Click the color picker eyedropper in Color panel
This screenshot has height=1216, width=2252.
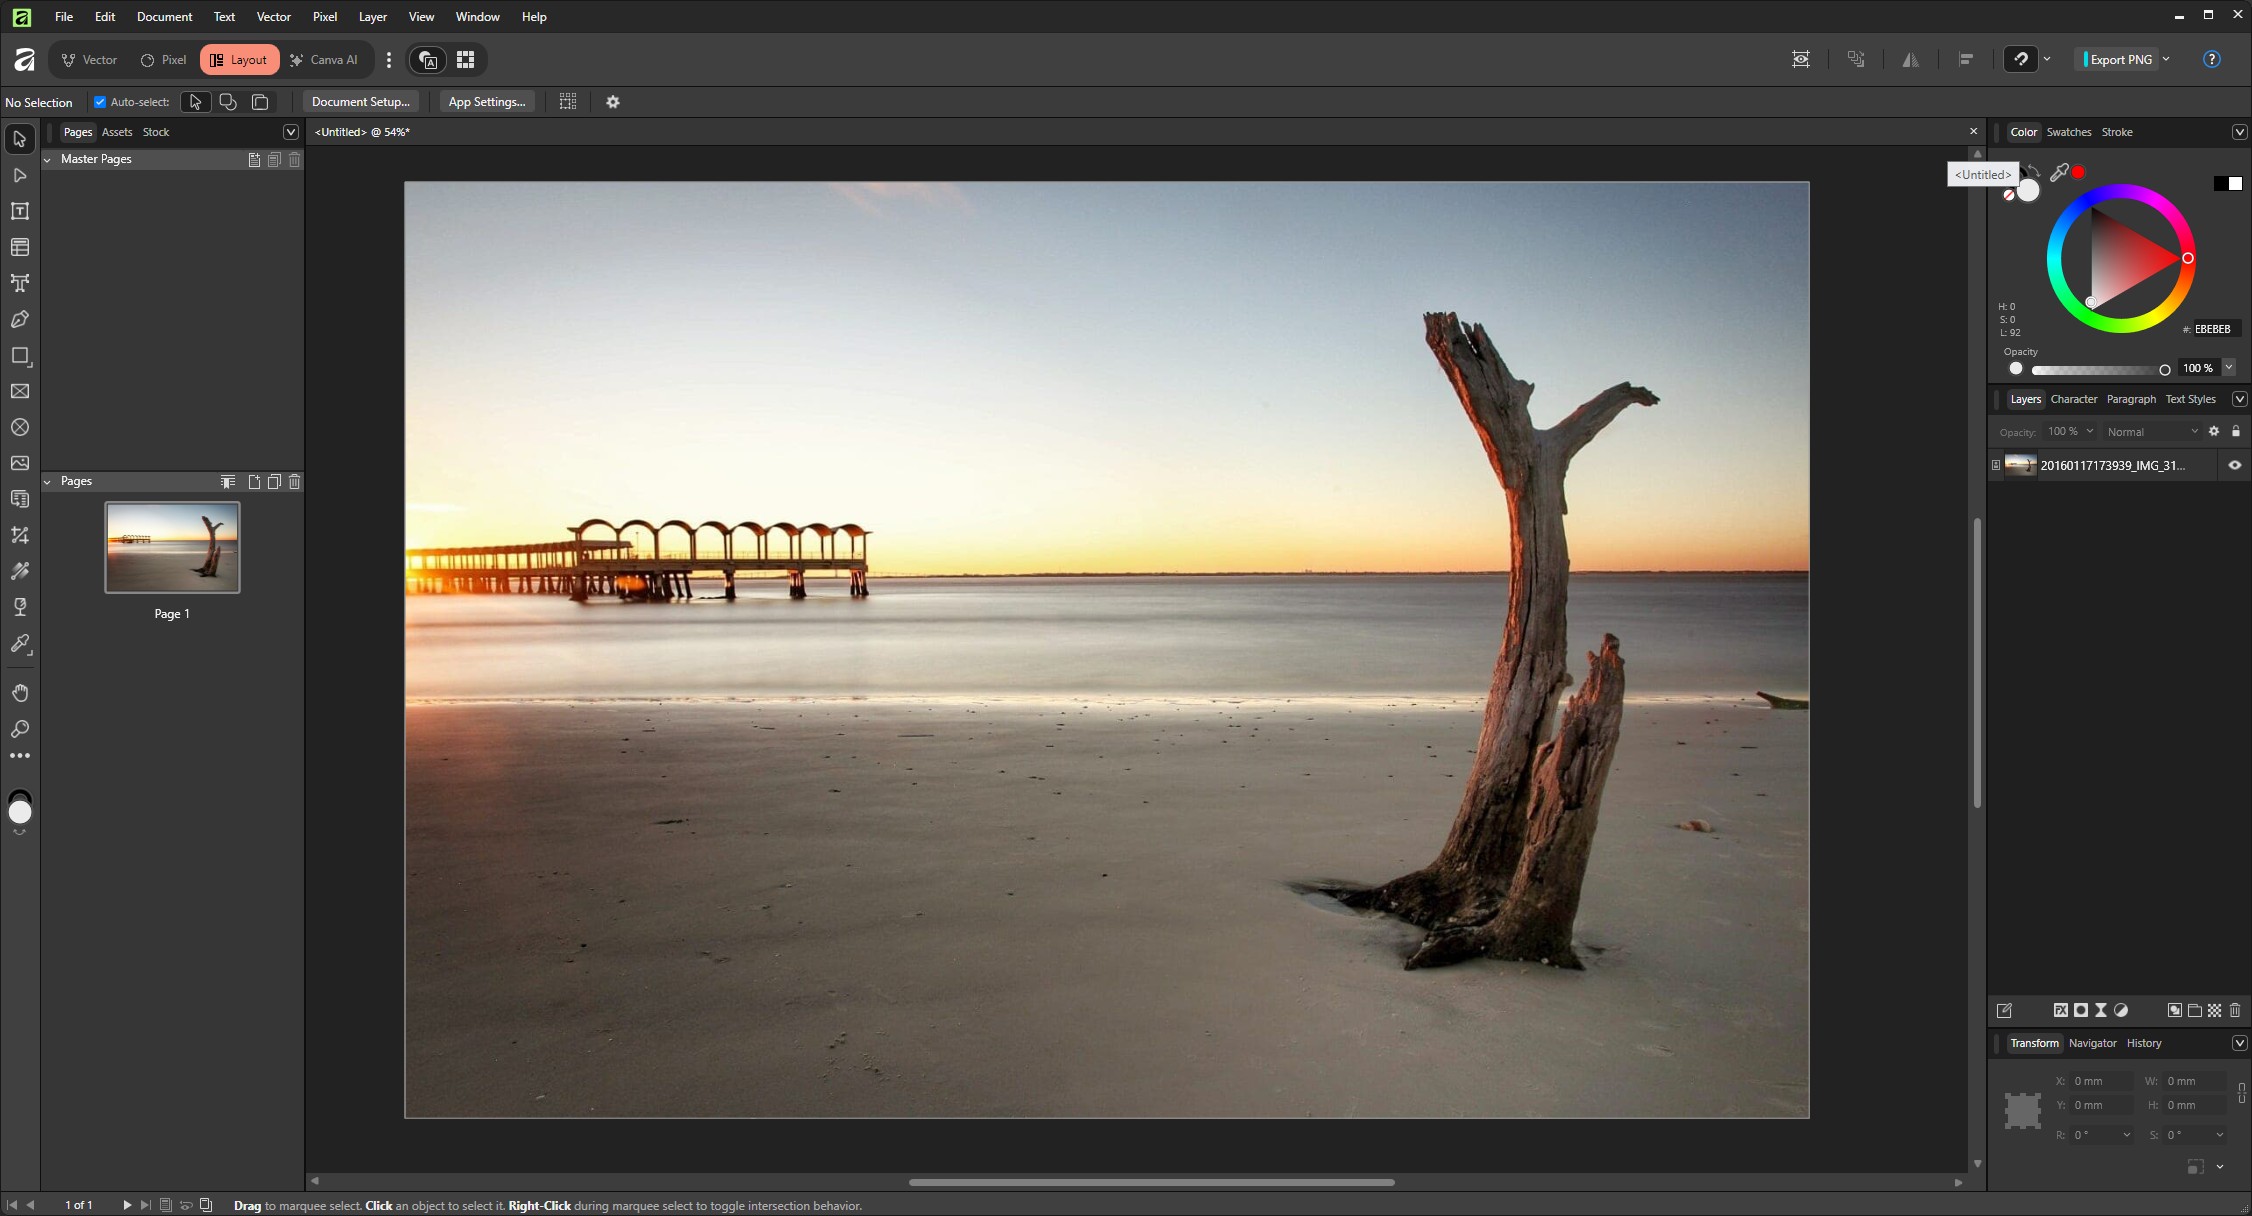(x=2059, y=173)
